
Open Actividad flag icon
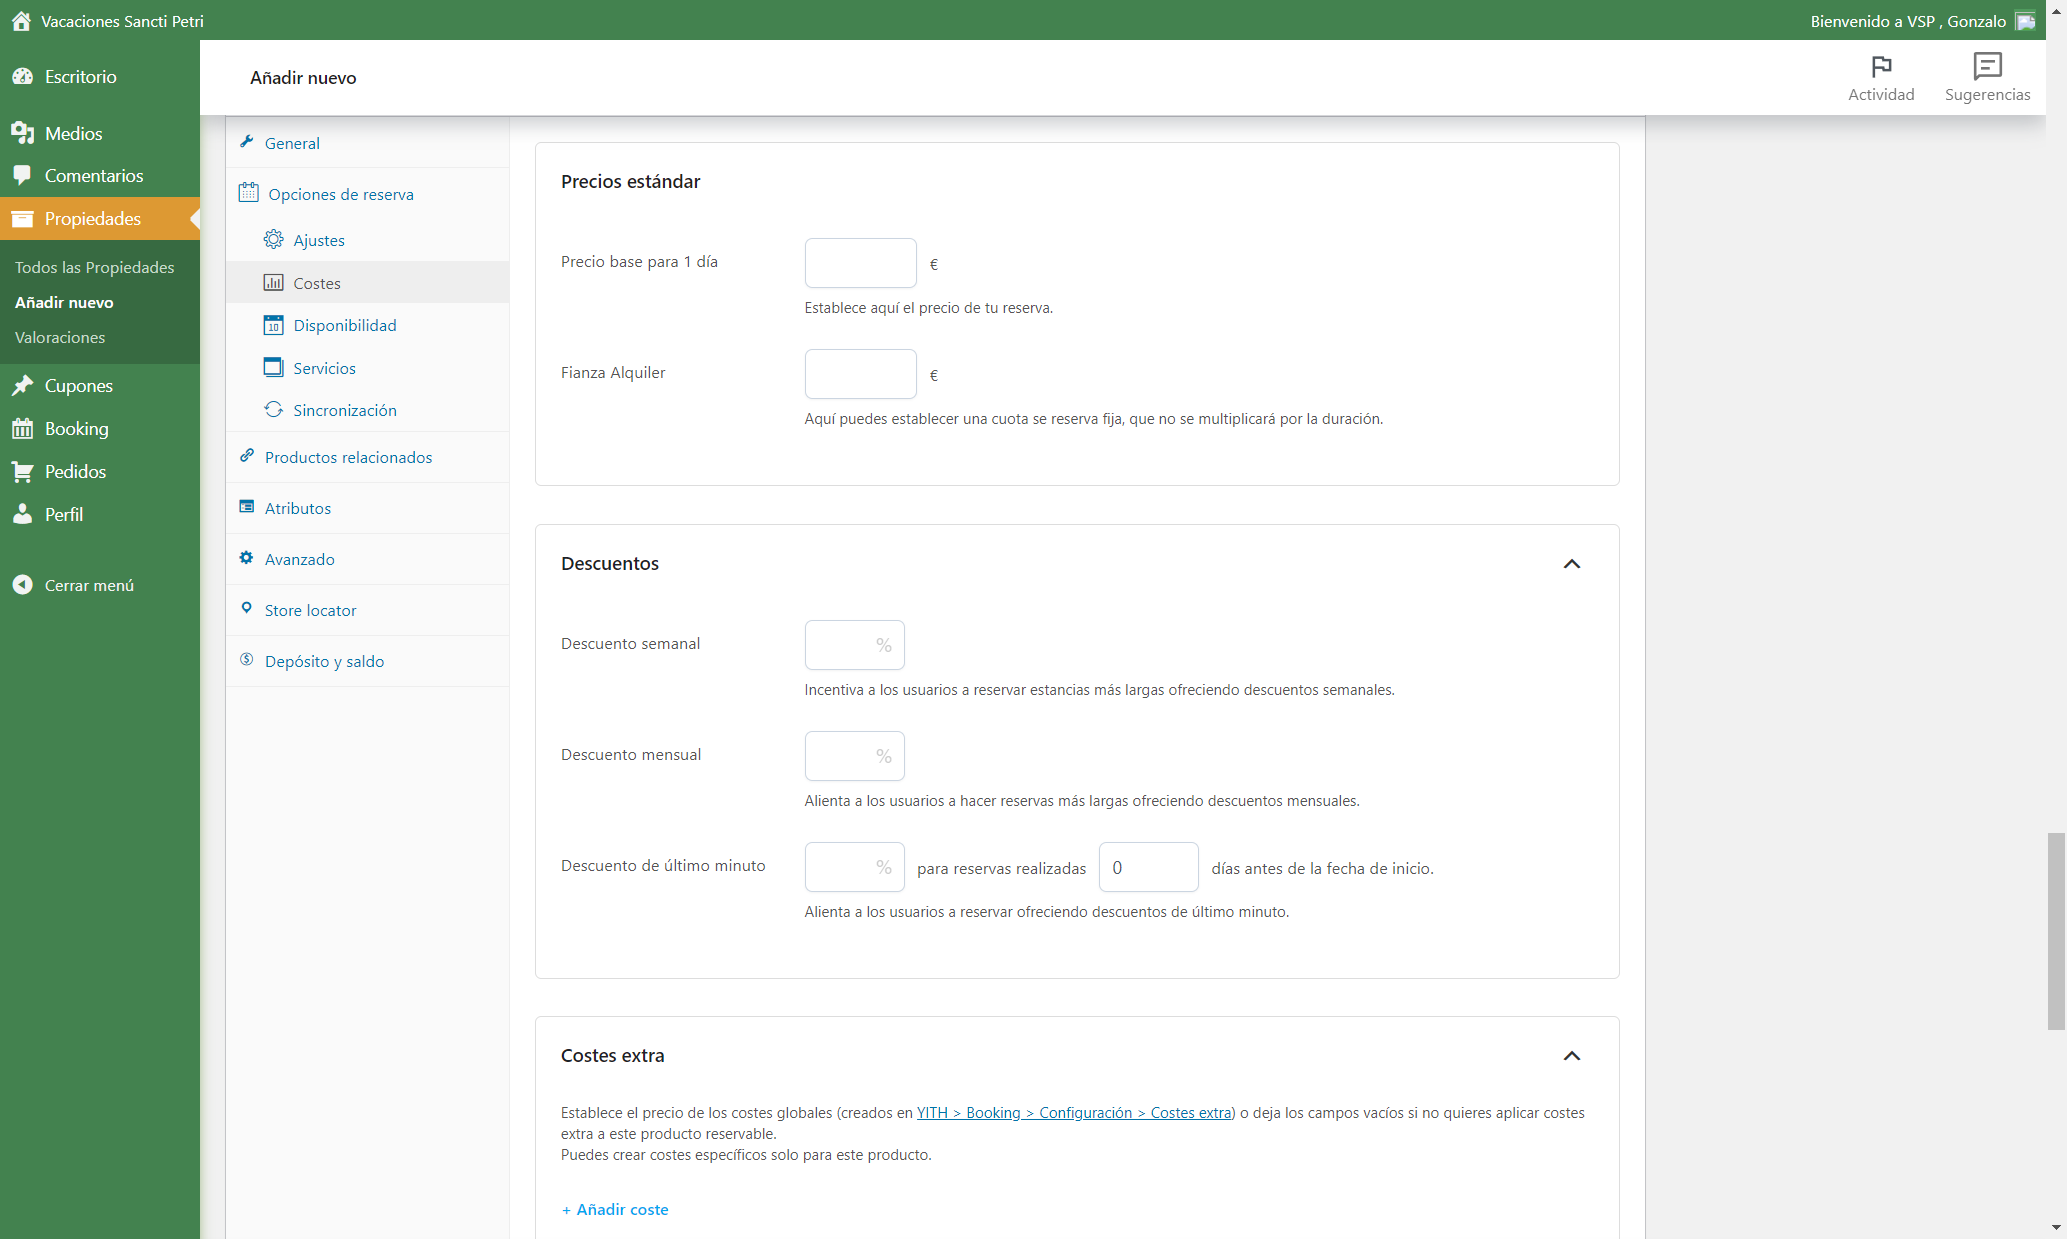1881,67
